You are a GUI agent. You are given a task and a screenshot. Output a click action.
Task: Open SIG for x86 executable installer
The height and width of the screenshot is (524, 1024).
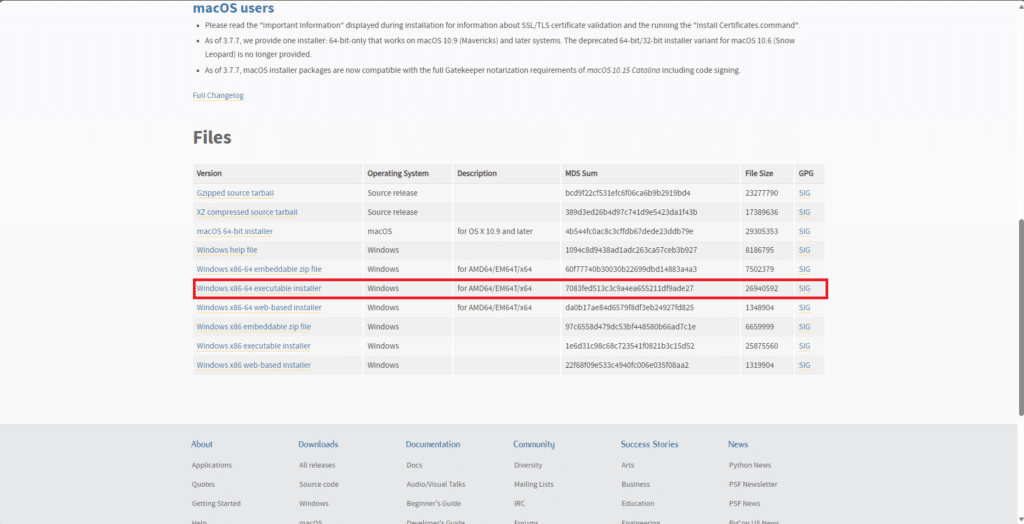pos(804,346)
